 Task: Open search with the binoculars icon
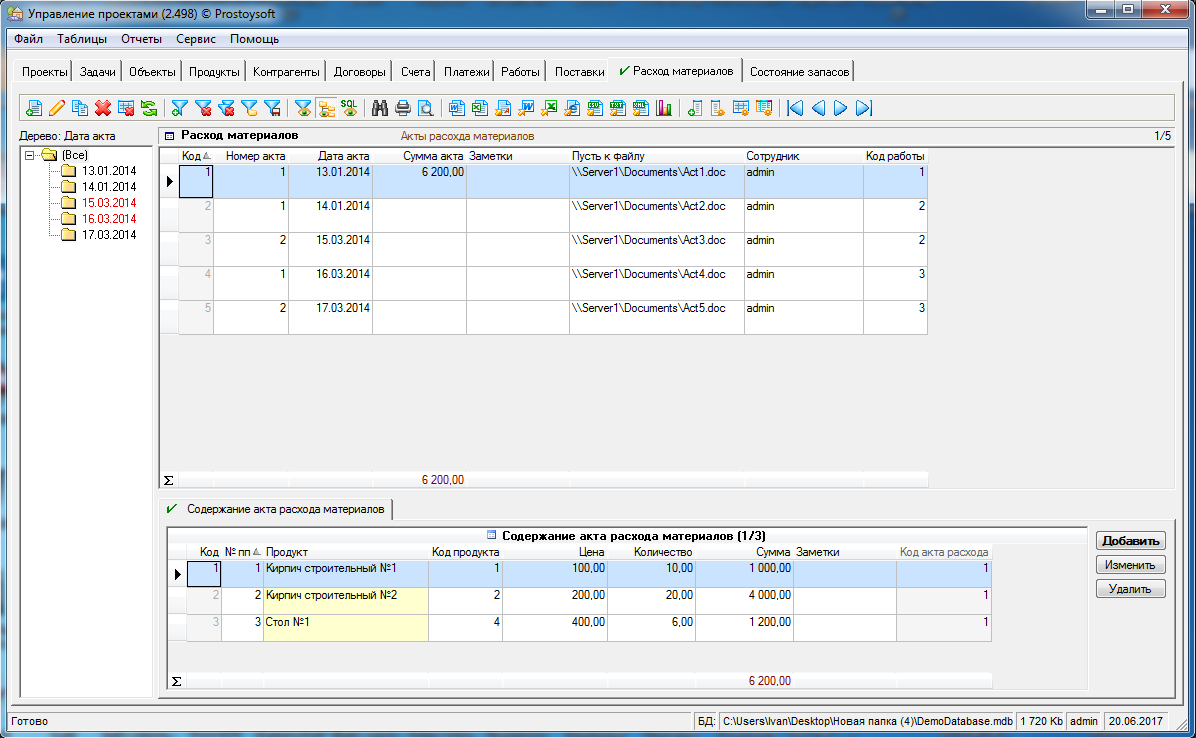coord(380,108)
